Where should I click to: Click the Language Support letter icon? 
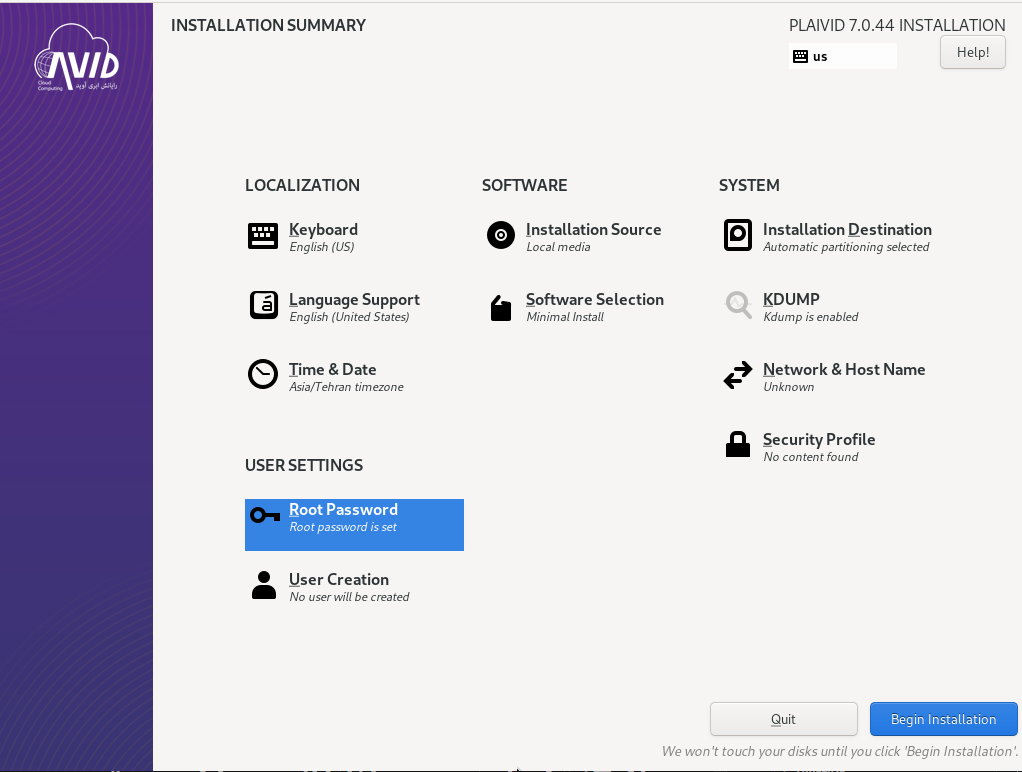[263, 305]
